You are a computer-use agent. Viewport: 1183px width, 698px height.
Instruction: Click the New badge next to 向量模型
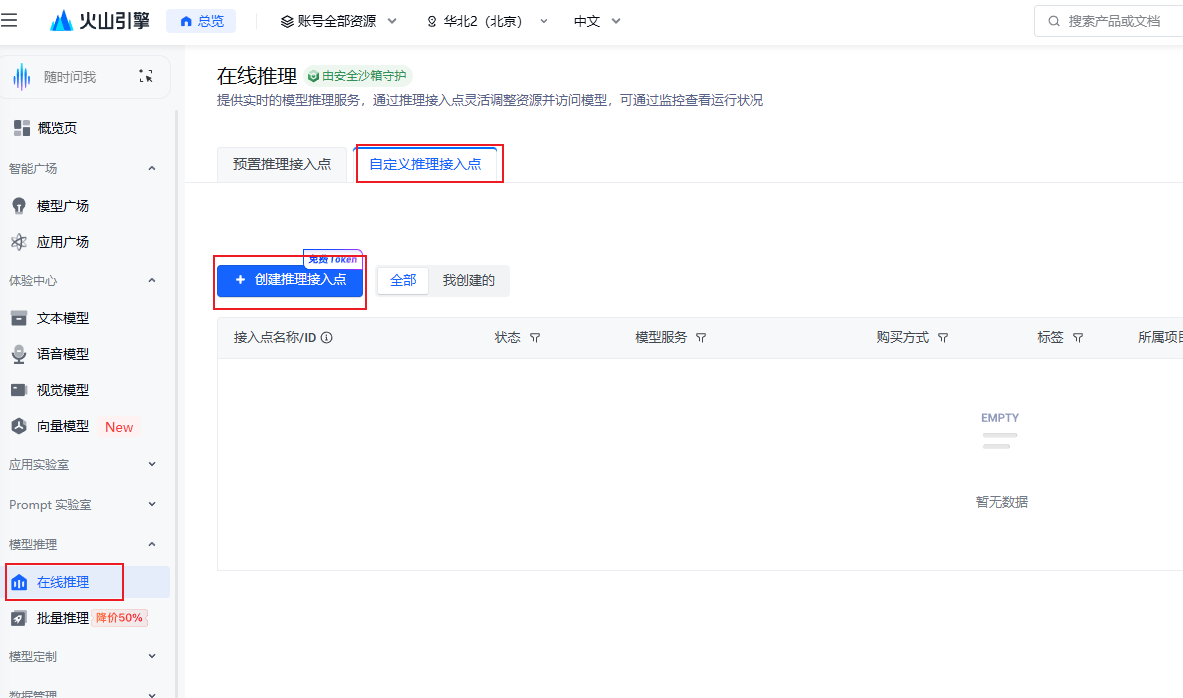pos(118,427)
